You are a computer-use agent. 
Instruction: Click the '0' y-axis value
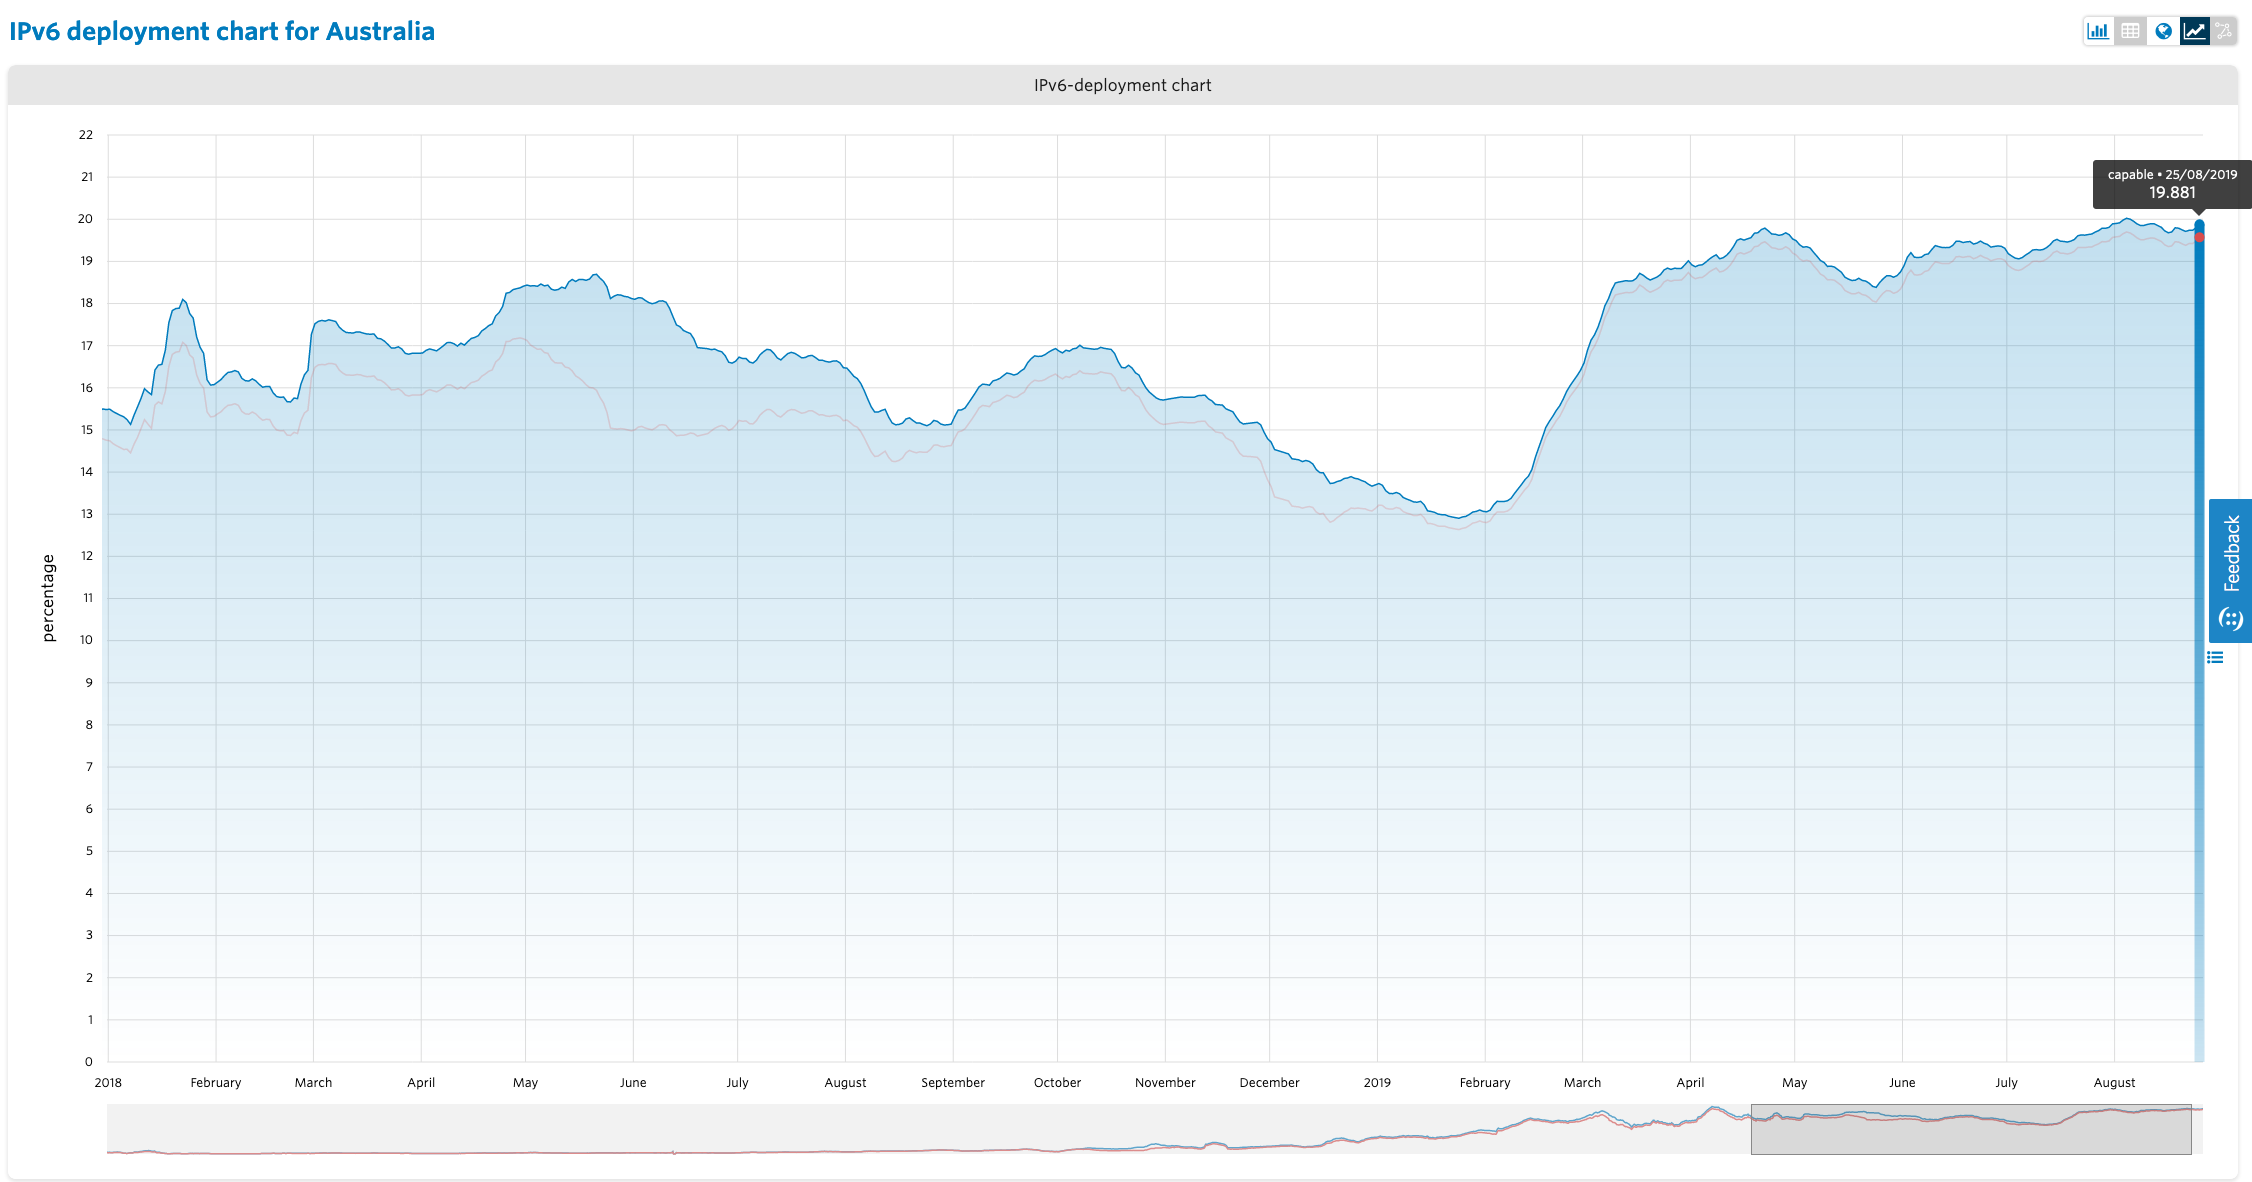point(89,1062)
